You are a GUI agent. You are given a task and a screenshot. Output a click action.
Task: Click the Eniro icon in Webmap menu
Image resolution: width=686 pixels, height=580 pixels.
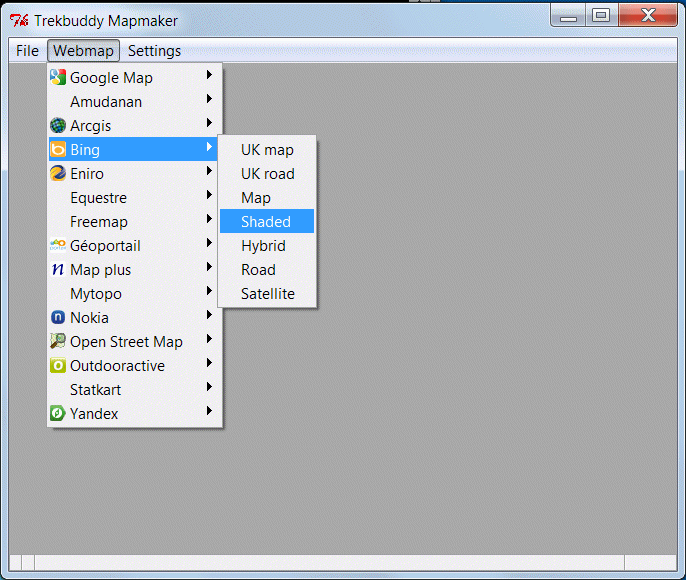(x=58, y=174)
